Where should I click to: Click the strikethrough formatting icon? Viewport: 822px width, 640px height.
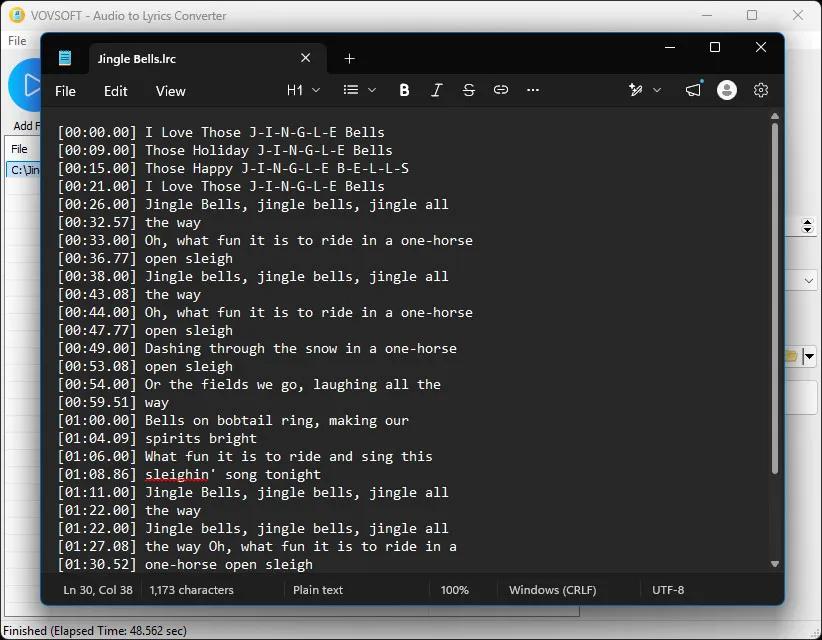[x=469, y=90]
